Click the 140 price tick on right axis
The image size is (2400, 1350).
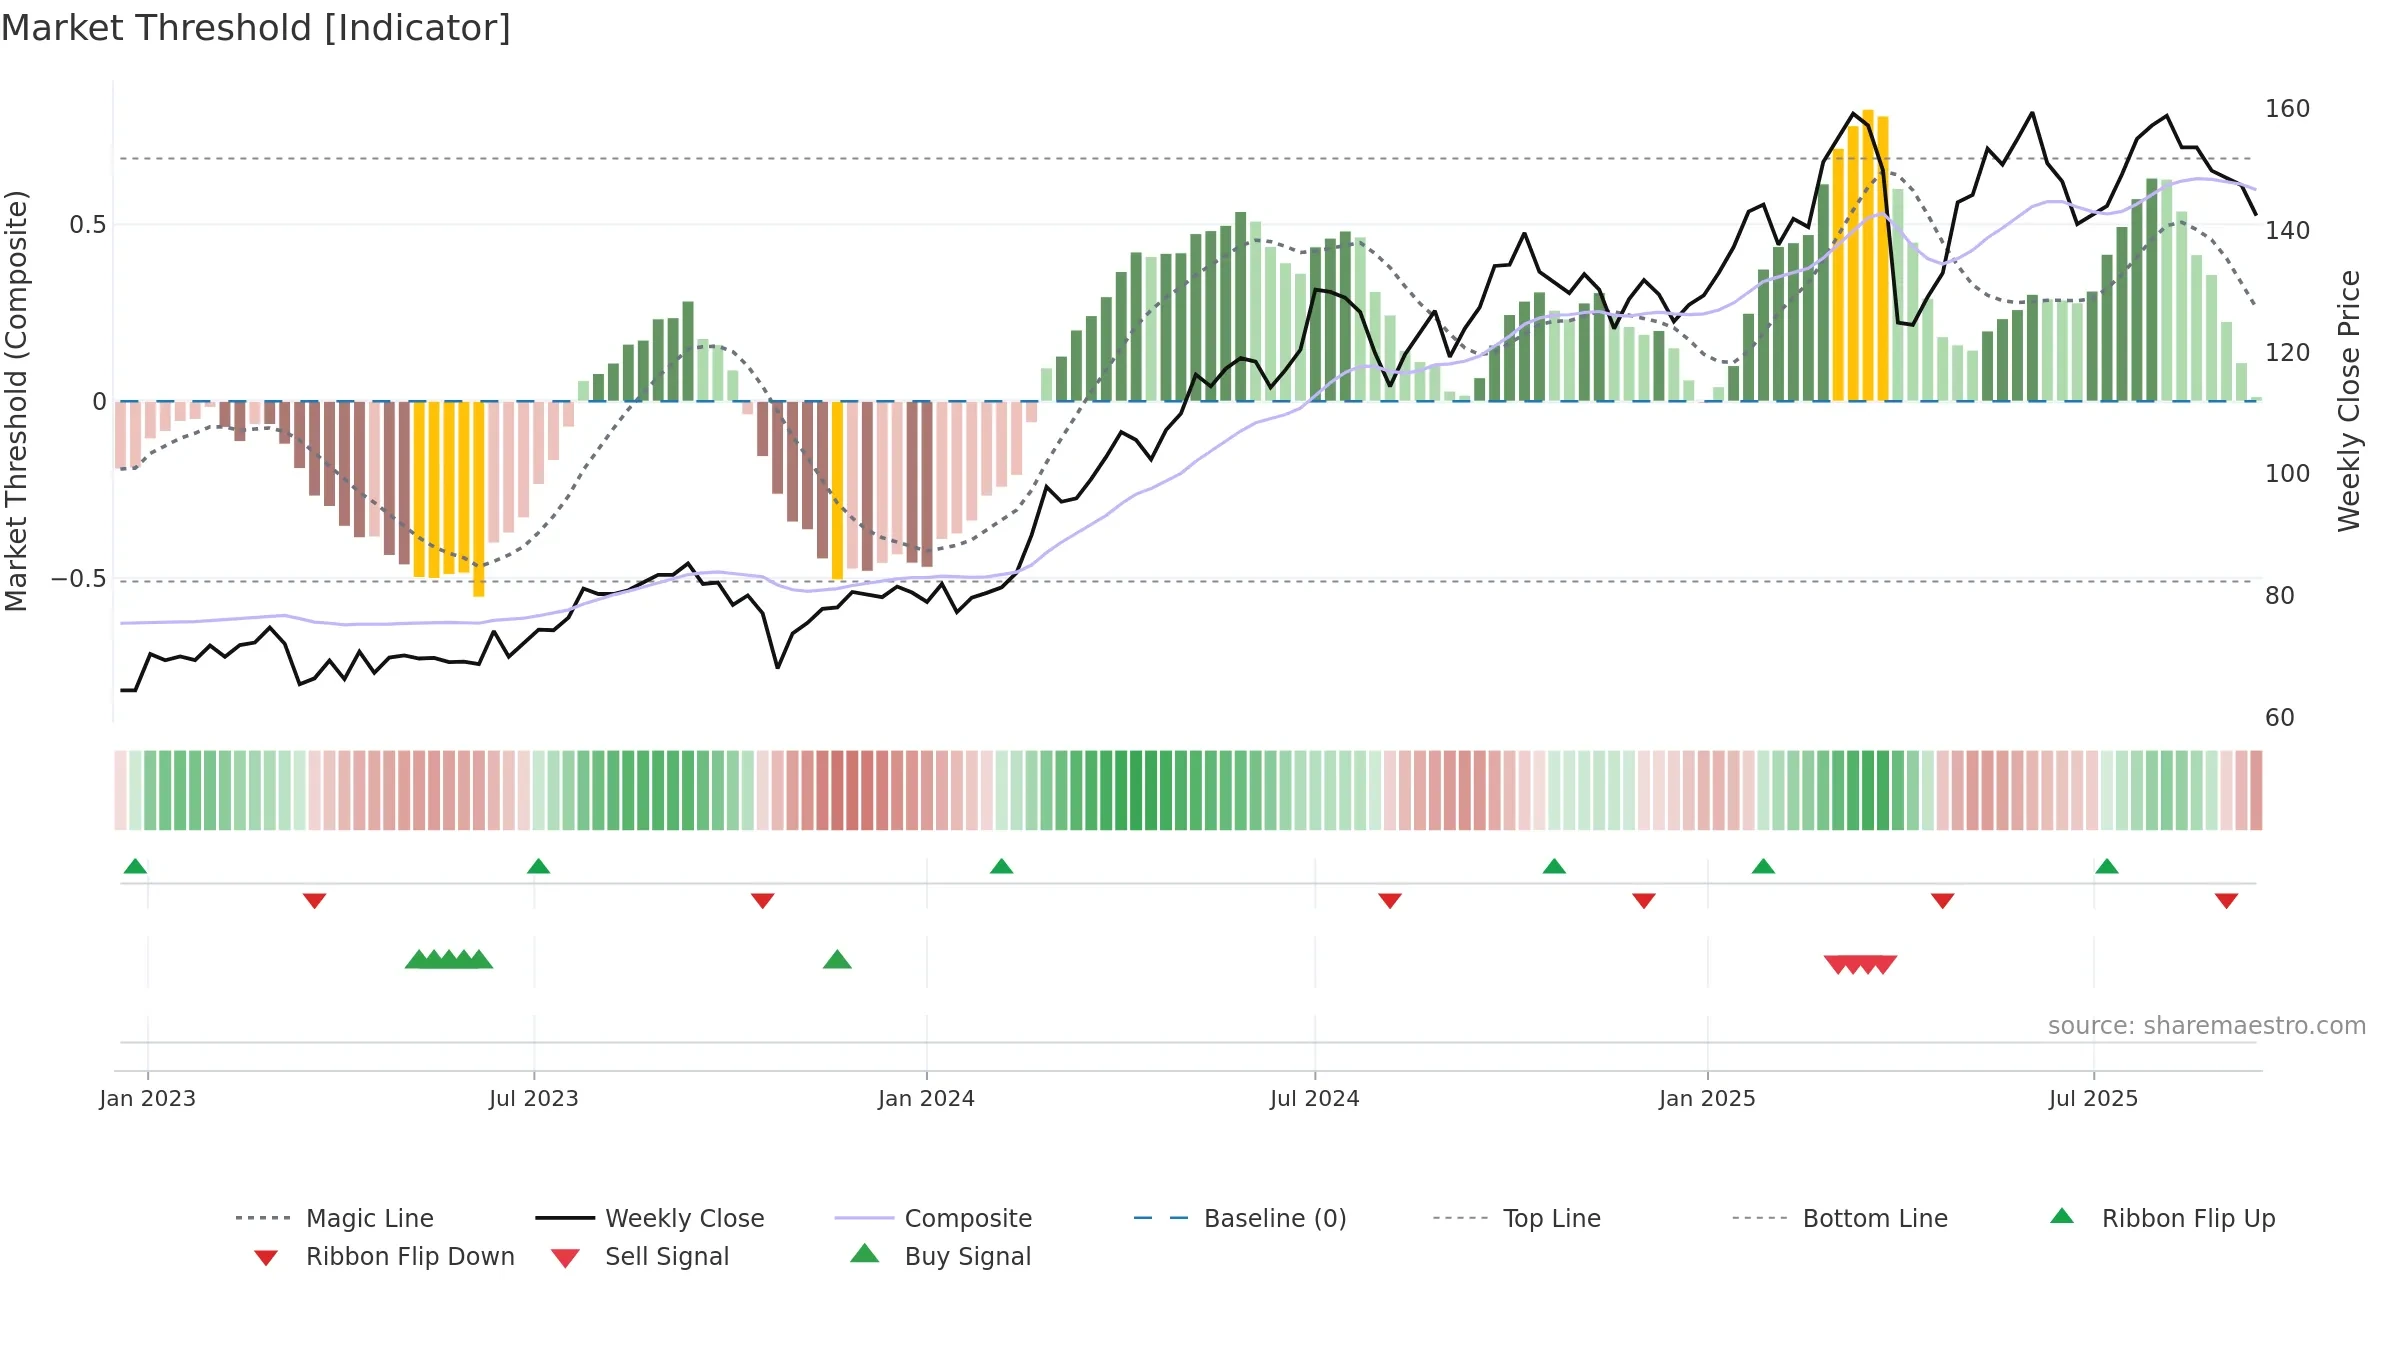pos(2287,230)
